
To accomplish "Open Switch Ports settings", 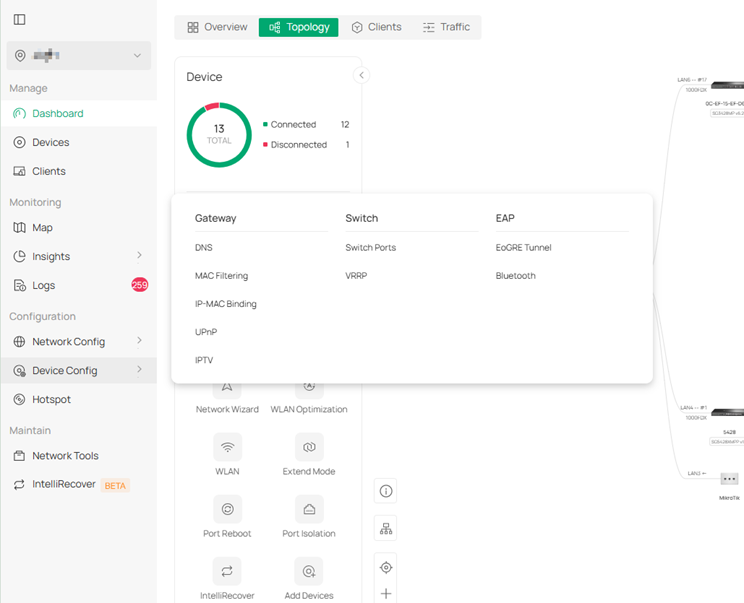I will (371, 248).
